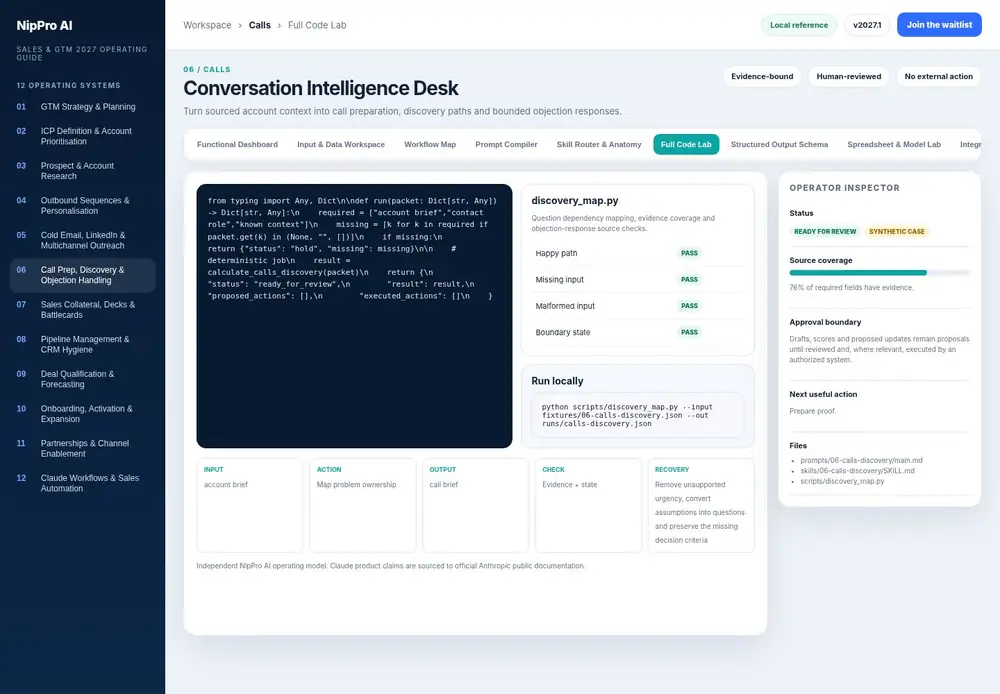
Task: Select Cold Email, LinkedIn & Multichannel Outreach
Action: pos(82,240)
